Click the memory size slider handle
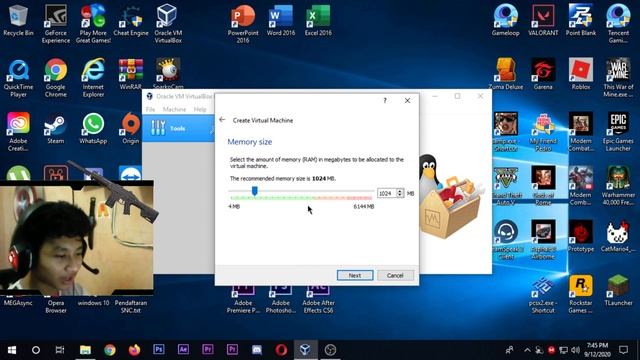 tap(255, 191)
